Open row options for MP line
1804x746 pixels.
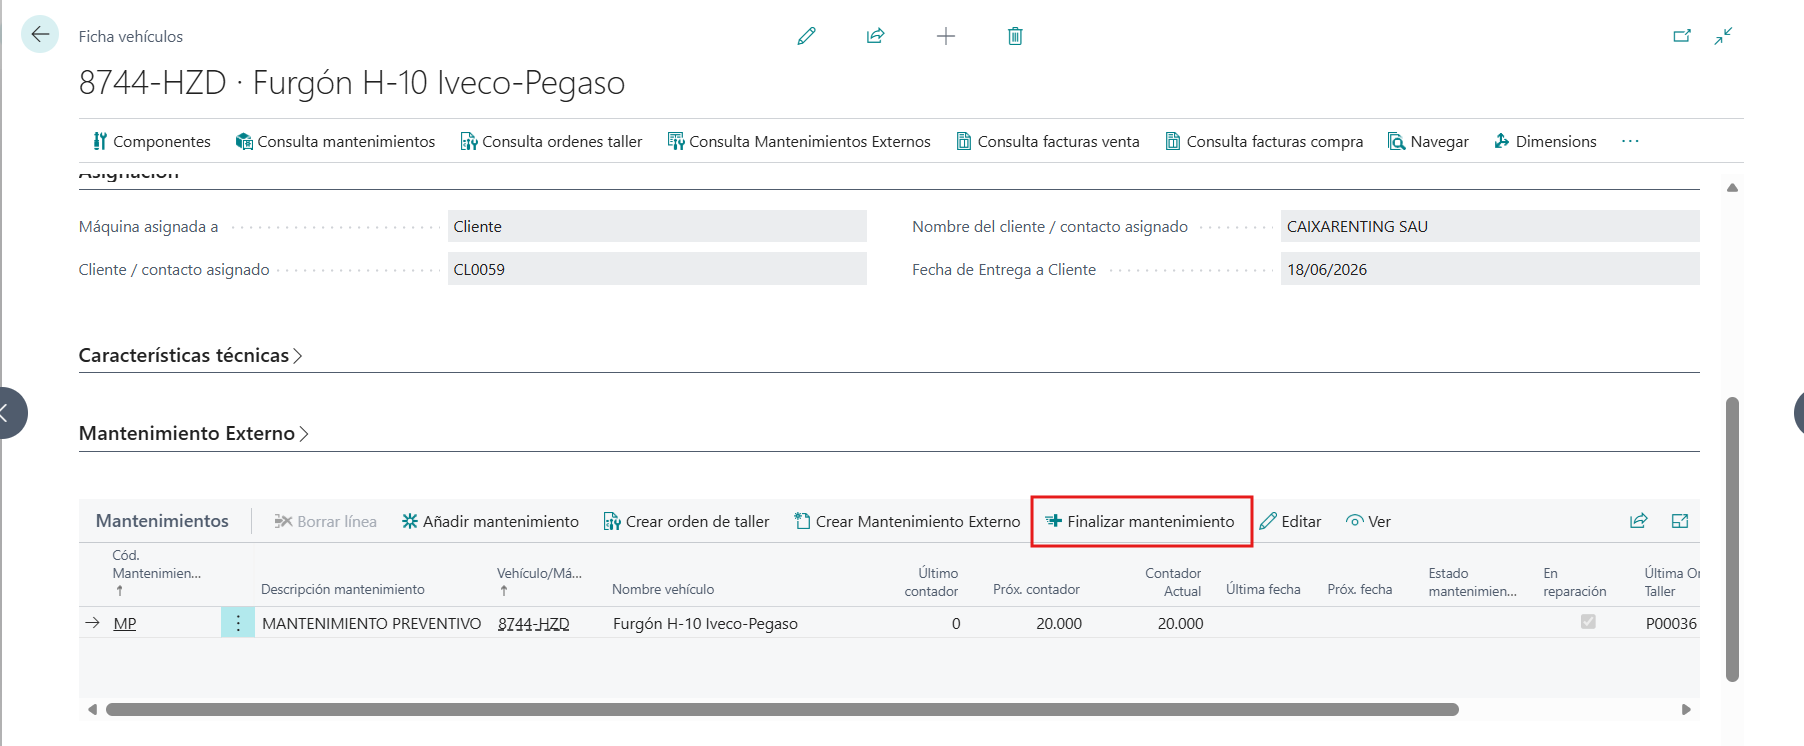point(238,623)
